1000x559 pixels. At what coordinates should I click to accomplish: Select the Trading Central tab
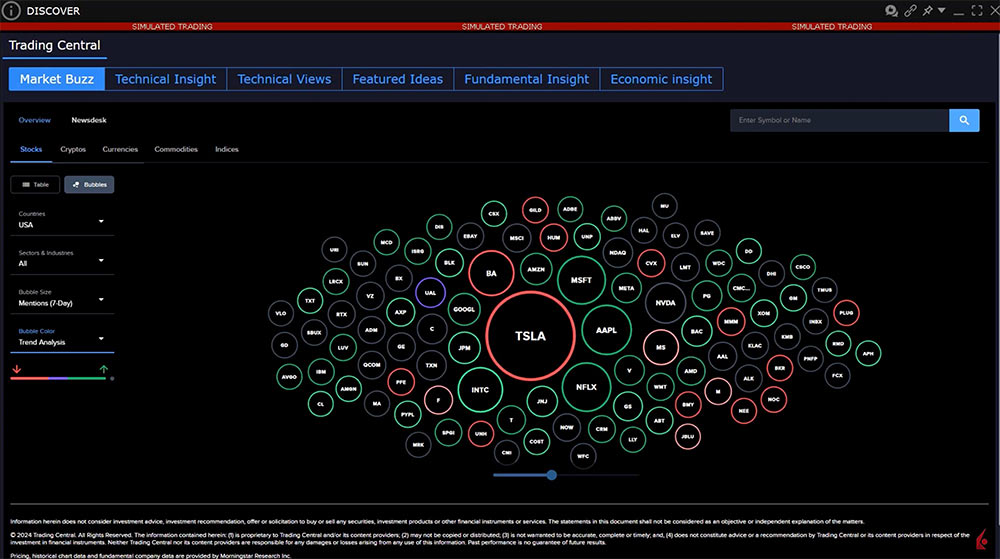[x=54, y=45]
